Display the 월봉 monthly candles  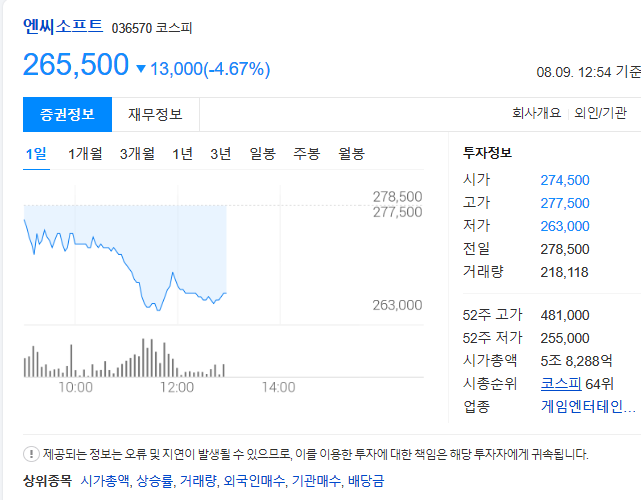point(351,154)
